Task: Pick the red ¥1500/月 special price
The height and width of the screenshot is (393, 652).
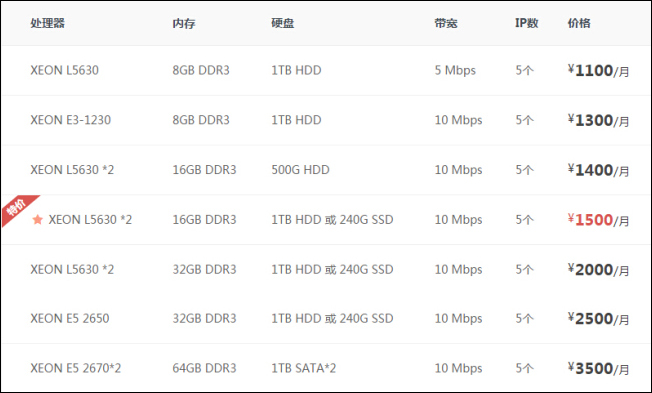Action: (598, 220)
